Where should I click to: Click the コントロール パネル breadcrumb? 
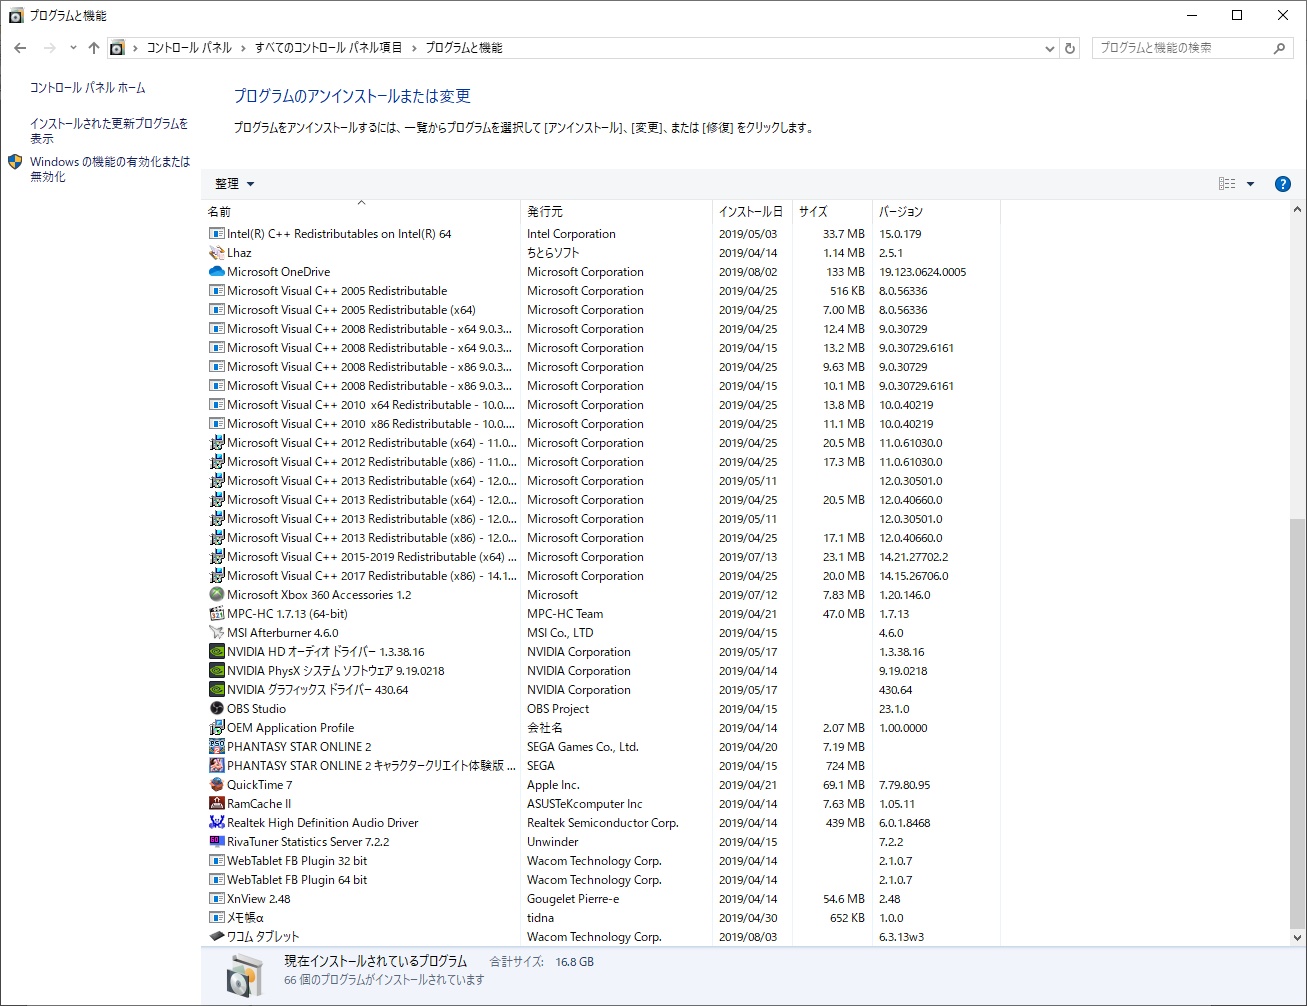click(189, 48)
